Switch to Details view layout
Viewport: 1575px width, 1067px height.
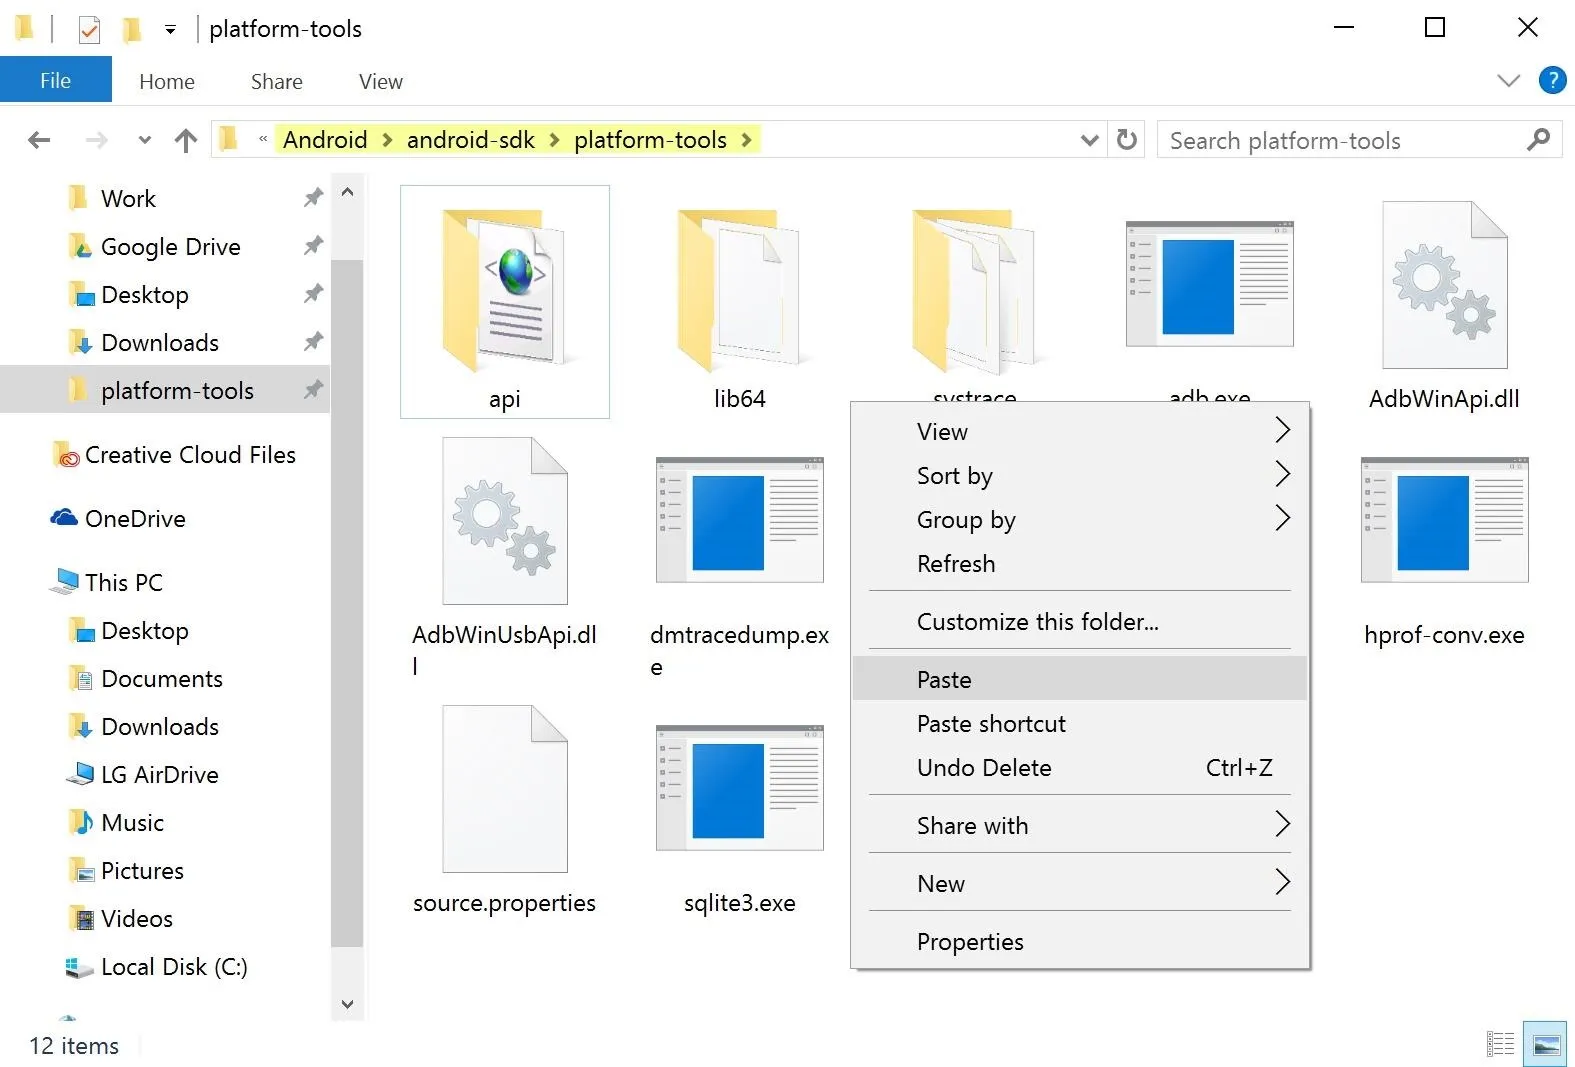(x=1500, y=1044)
